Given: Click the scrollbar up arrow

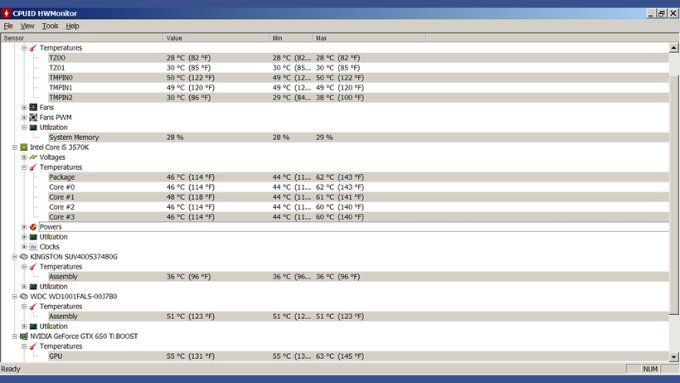Looking at the screenshot, I should (673, 48).
